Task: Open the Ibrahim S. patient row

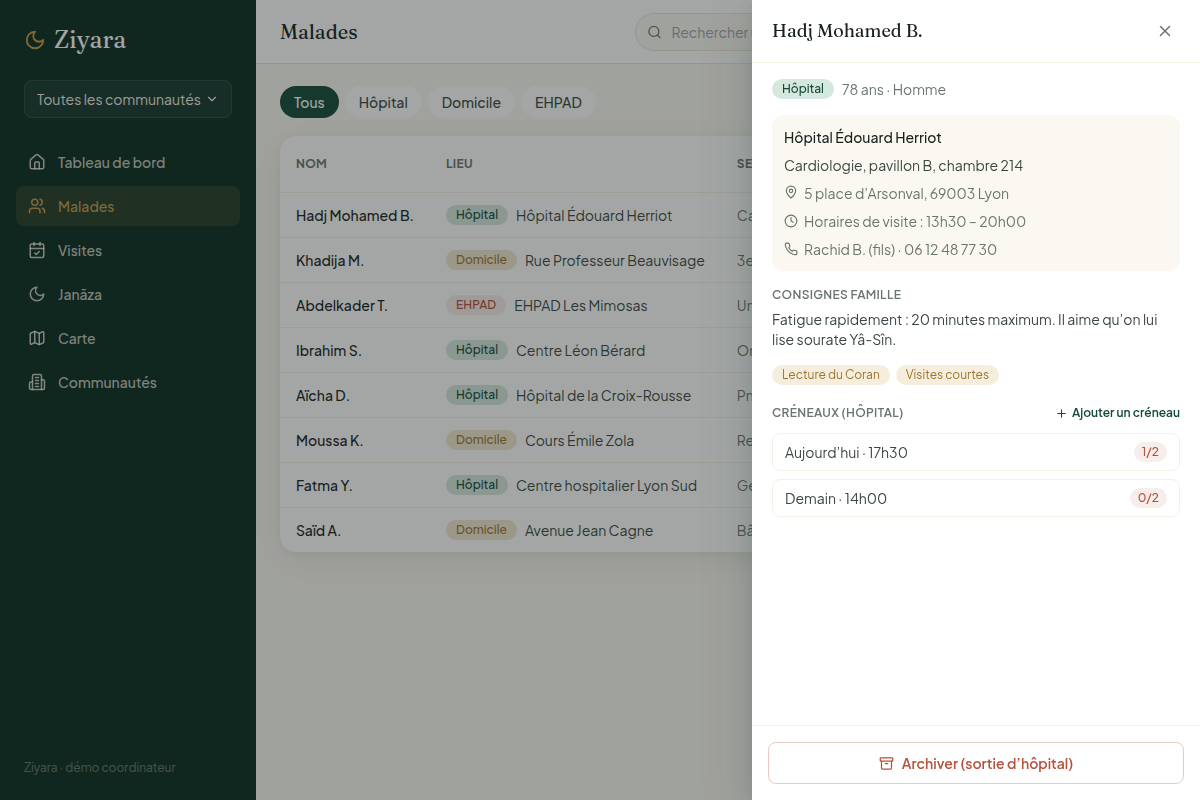Action: 516,350
